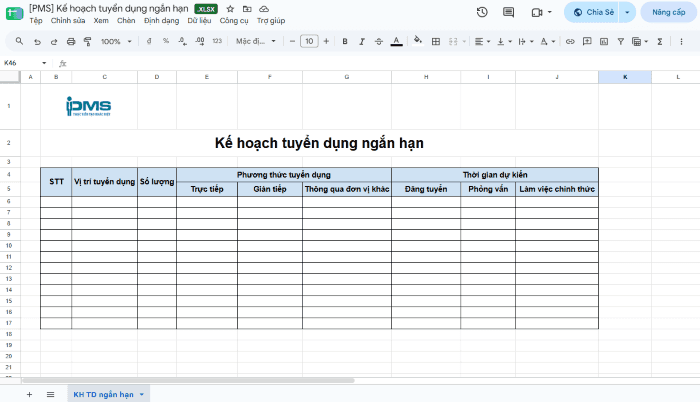
Task: Click the horizontal scrollbar
Action: [x=188, y=381]
